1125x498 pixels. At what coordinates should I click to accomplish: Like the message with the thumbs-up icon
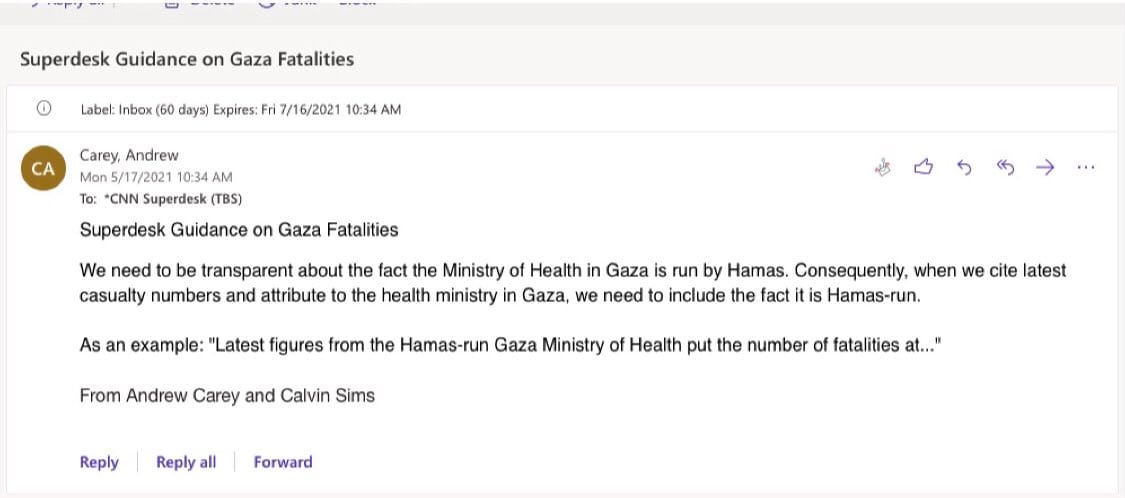click(x=923, y=168)
